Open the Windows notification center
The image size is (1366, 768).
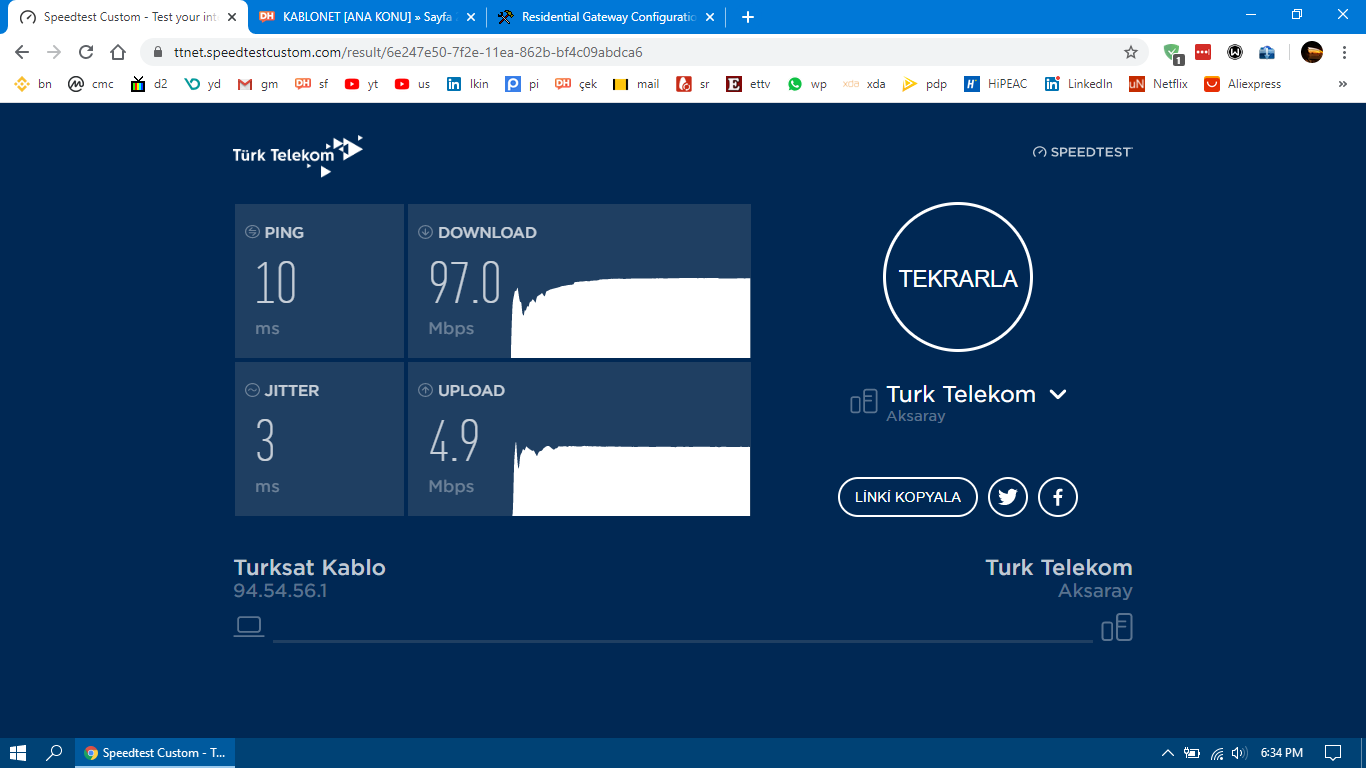pos(1333,753)
